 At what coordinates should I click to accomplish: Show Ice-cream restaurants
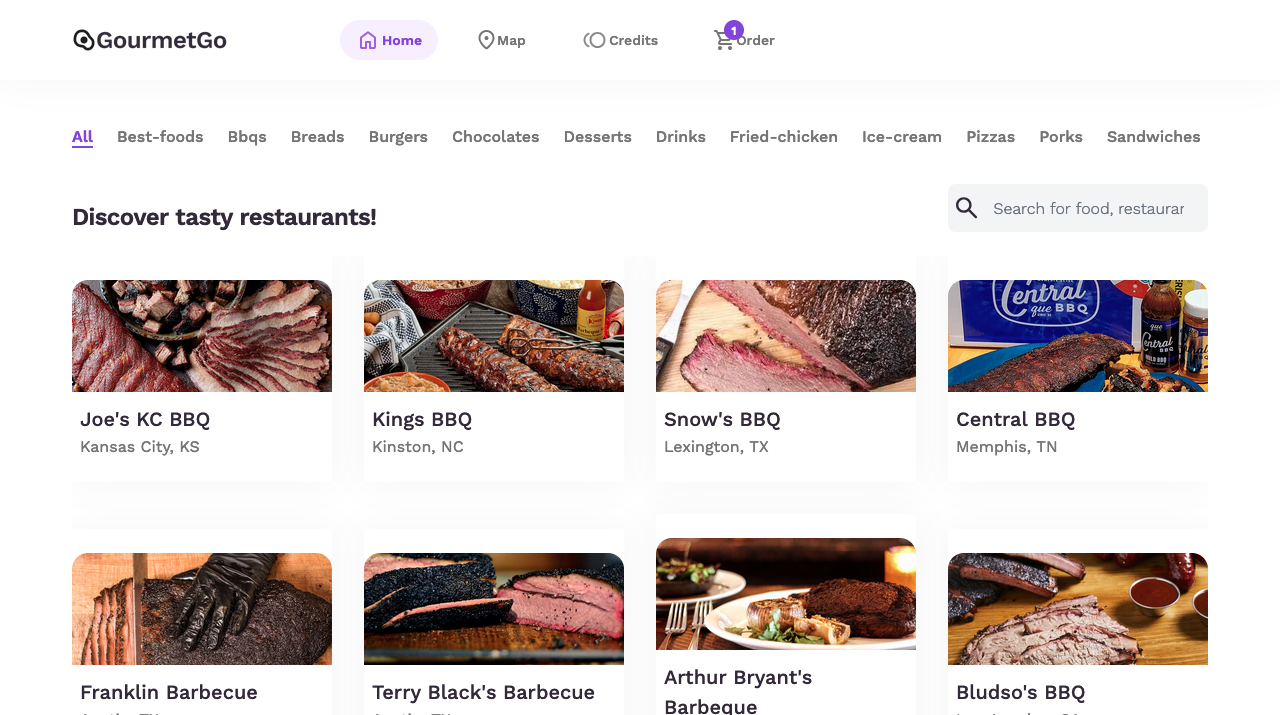(x=901, y=137)
